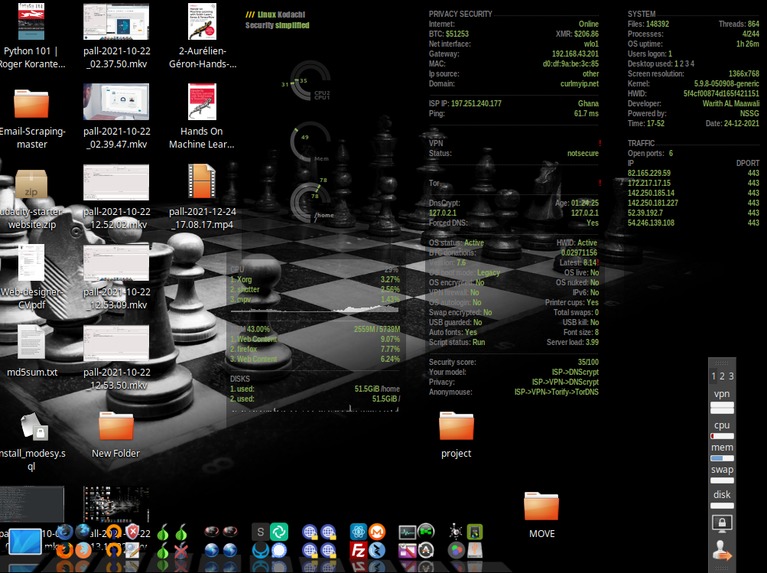Open the audacity-starter-website.zip archive

[x=31, y=185]
